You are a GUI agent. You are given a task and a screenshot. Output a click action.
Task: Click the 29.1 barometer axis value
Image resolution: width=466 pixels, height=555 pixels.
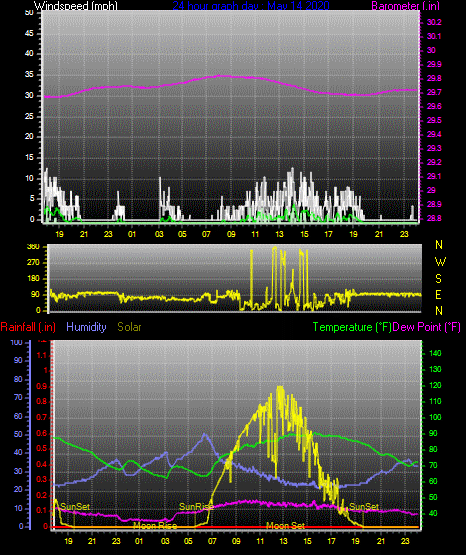434,176
